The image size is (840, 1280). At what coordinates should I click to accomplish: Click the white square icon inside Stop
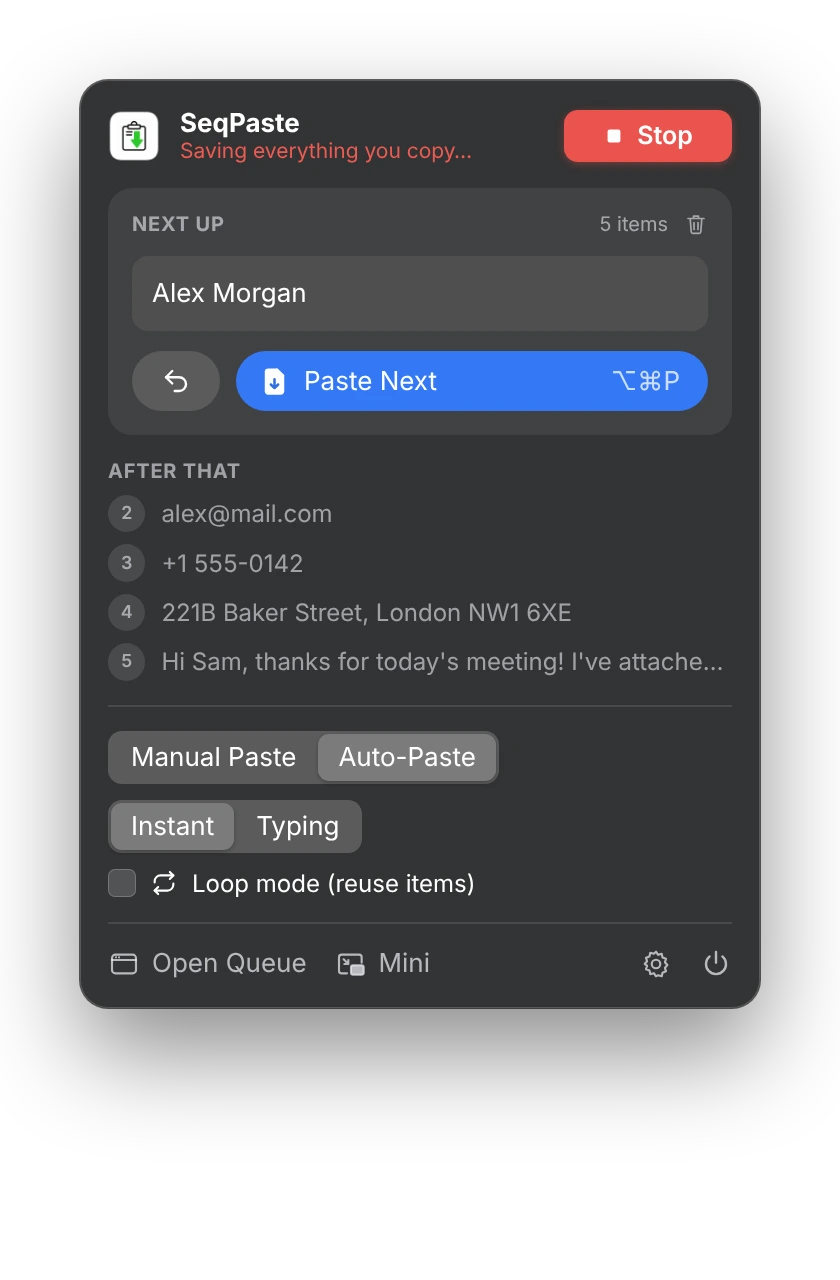point(614,136)
